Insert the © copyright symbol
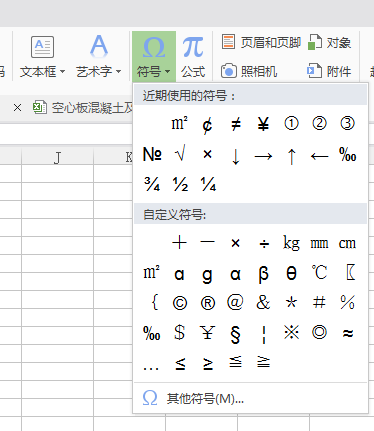This screenshot has height=431, width=374. 180,303
